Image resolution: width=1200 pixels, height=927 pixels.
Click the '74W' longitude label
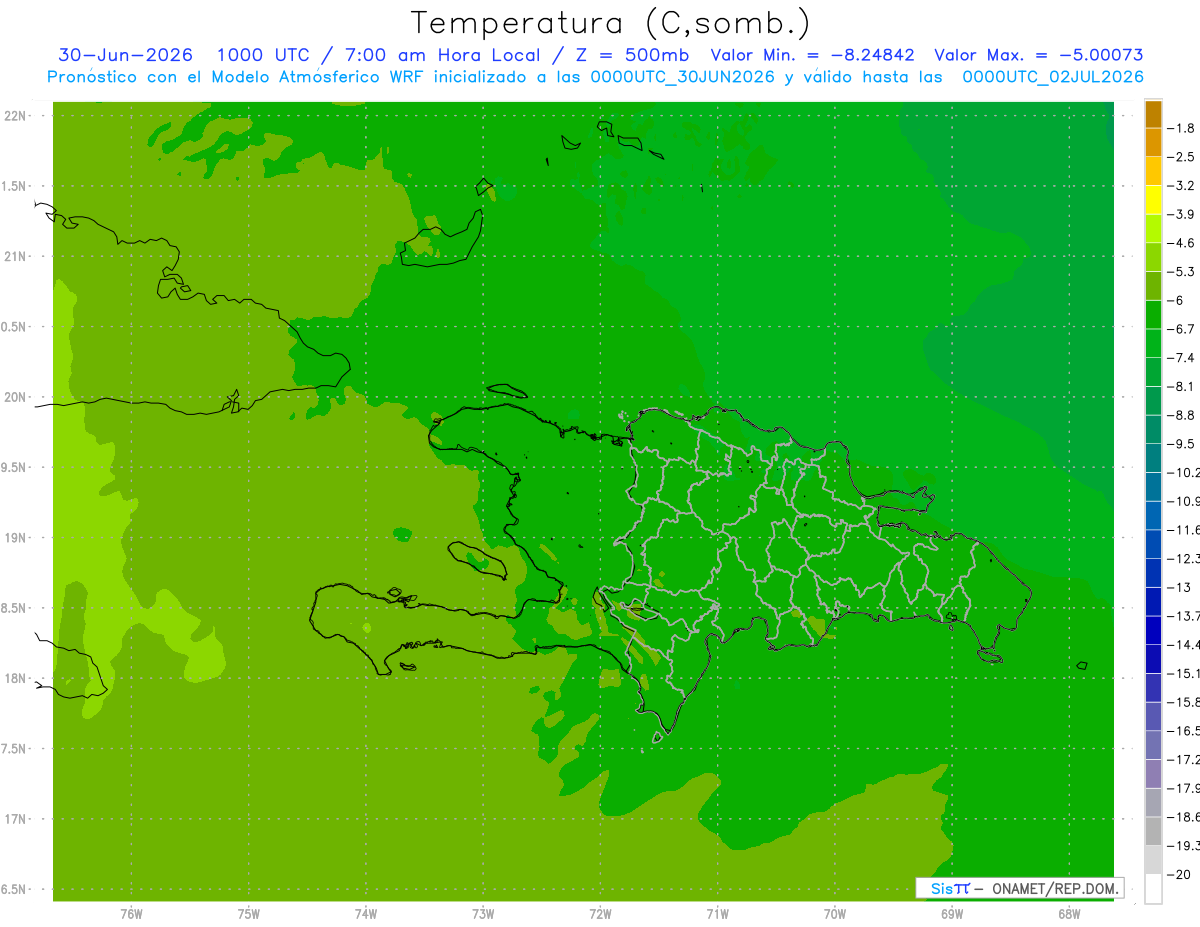coord(365,913)
